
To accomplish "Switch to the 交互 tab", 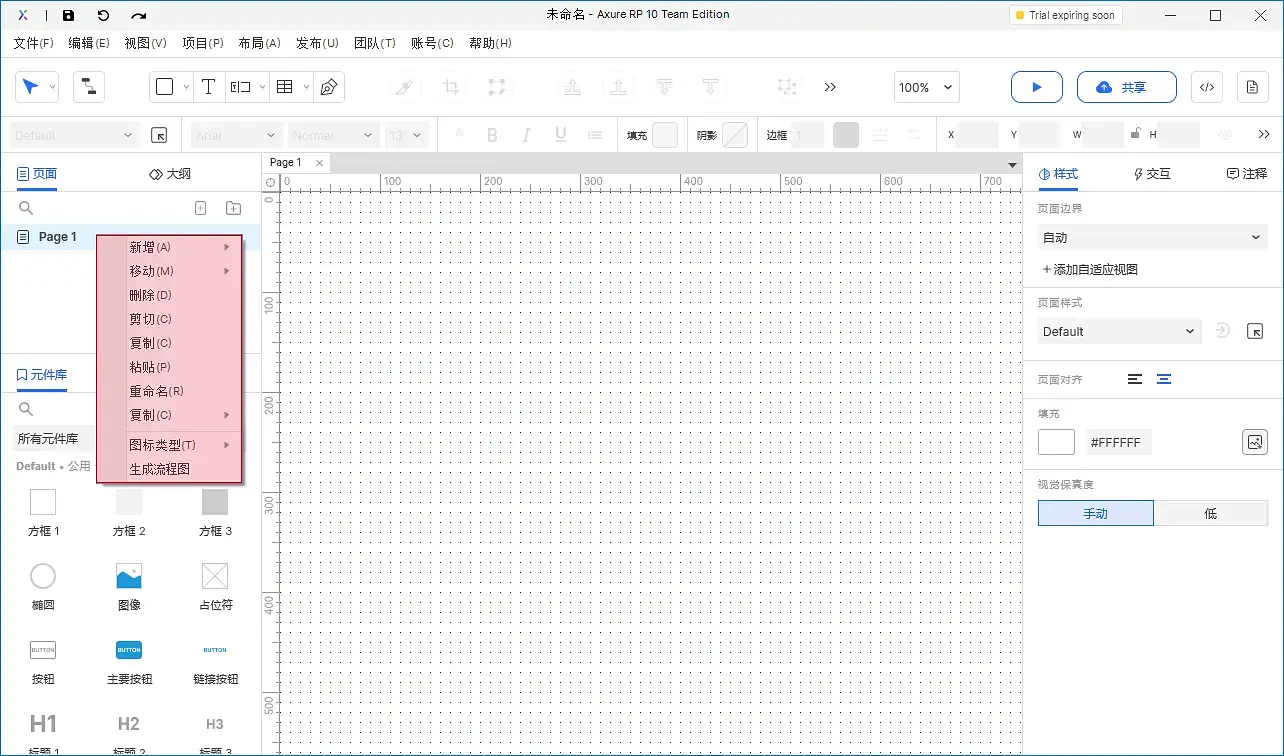I will coord(1151,173).
